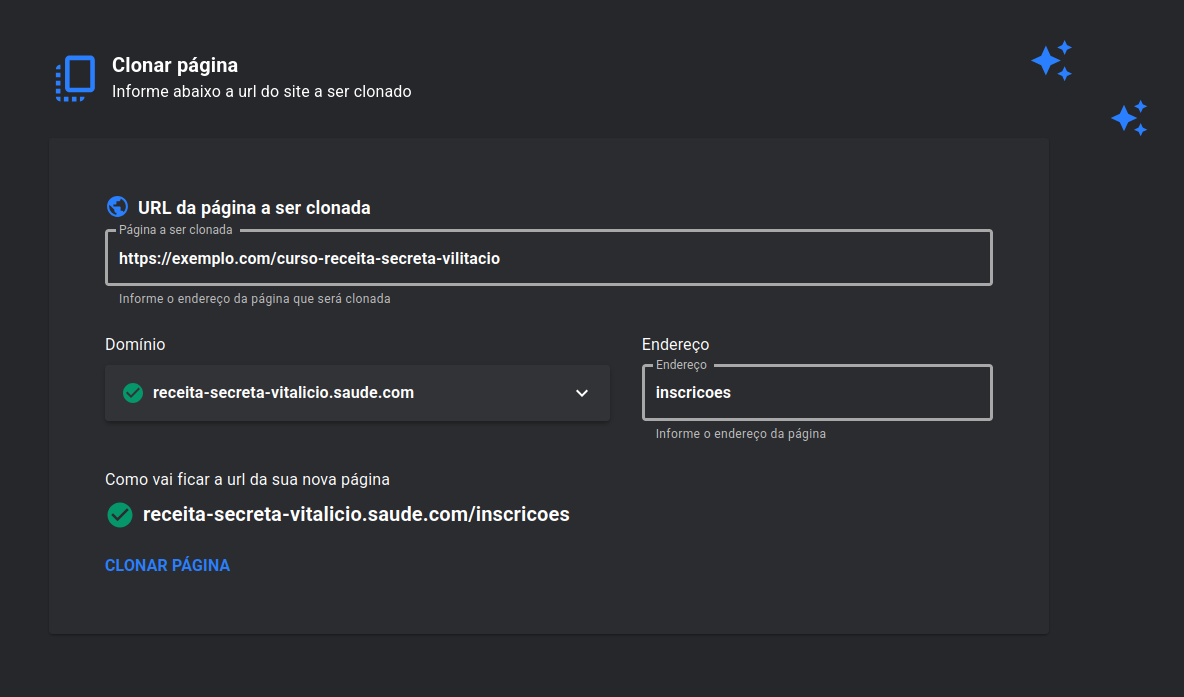This screenshot has width=1184, height=697.
Task: Click helper text 'Informe o endereço da página'
Action: (740, 434)
